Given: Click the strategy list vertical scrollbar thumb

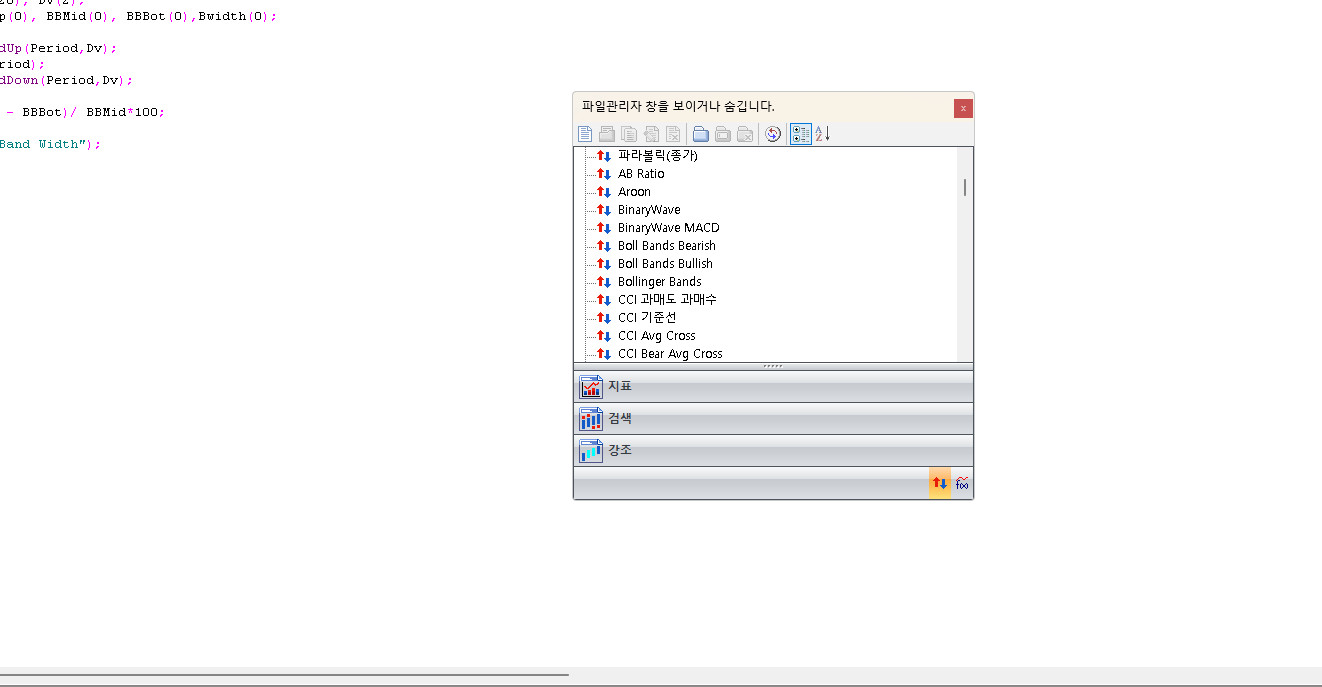Looking at the screenshot, I should (x=965, y=187).
